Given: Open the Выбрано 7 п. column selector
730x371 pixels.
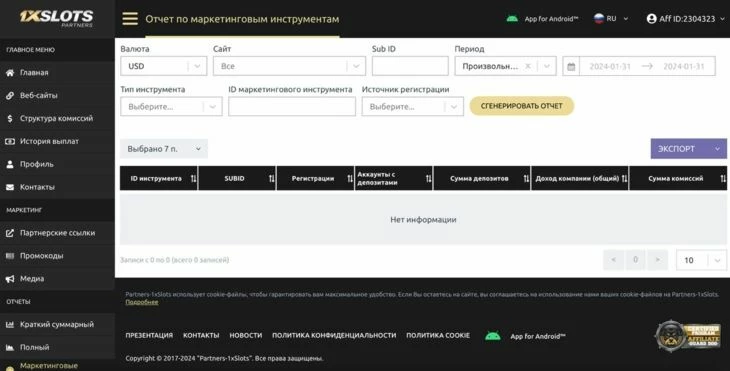Looking at the screenshot, I should pos(164,149).
